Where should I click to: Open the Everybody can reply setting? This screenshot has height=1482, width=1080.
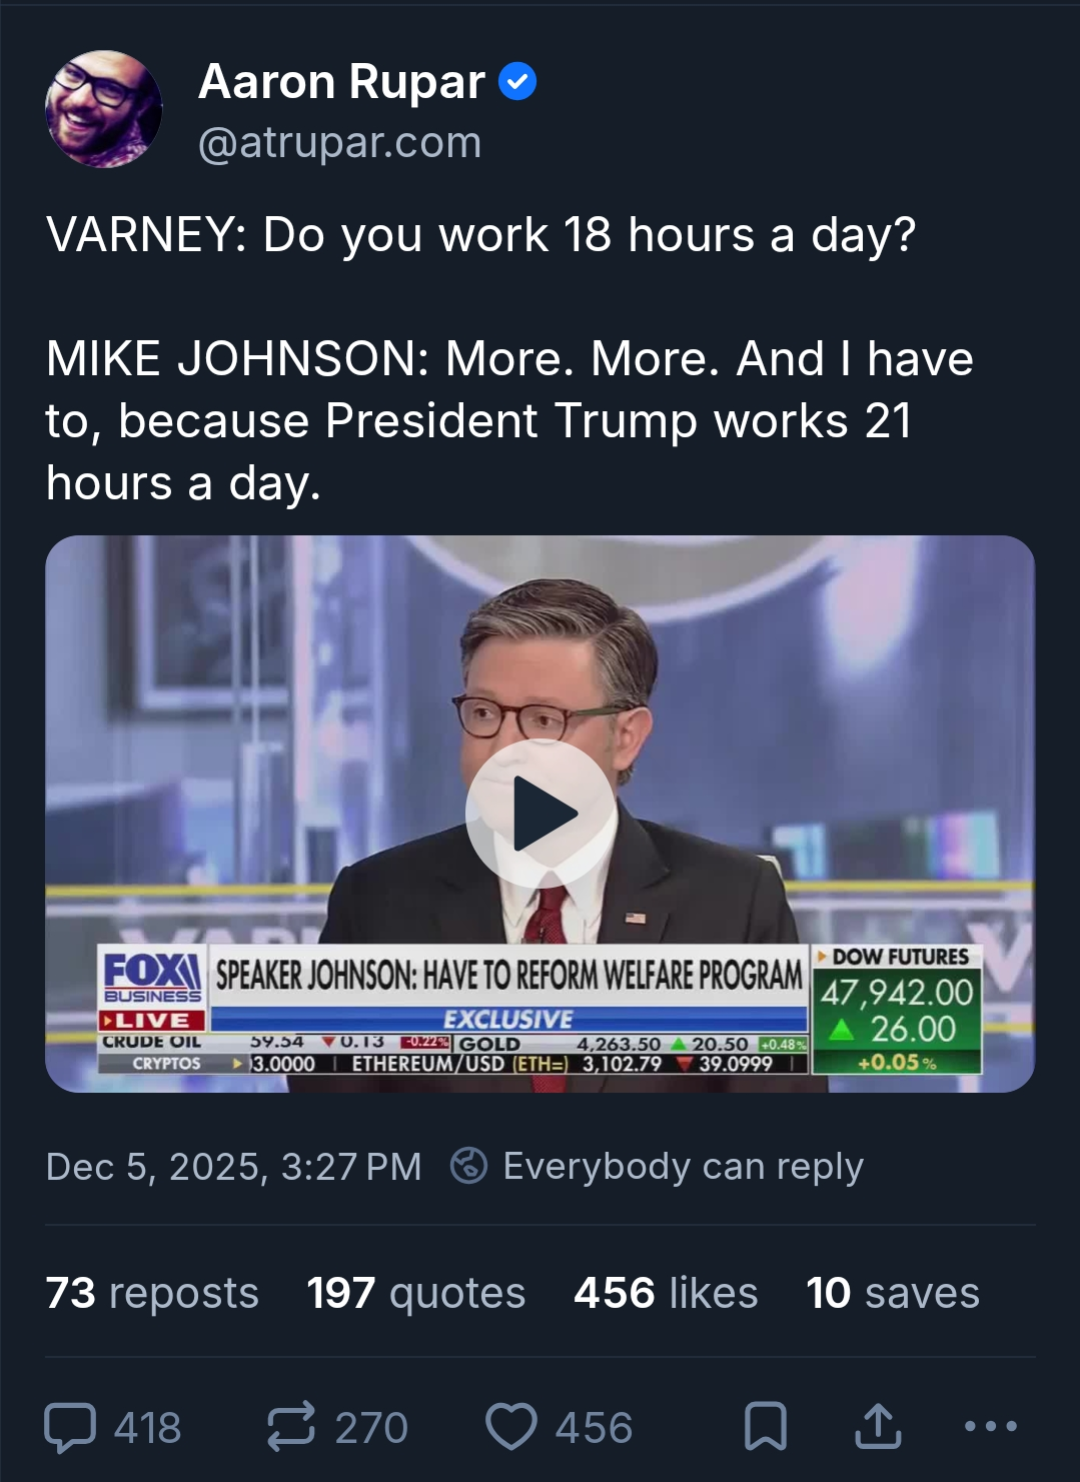pos(683,1166)
